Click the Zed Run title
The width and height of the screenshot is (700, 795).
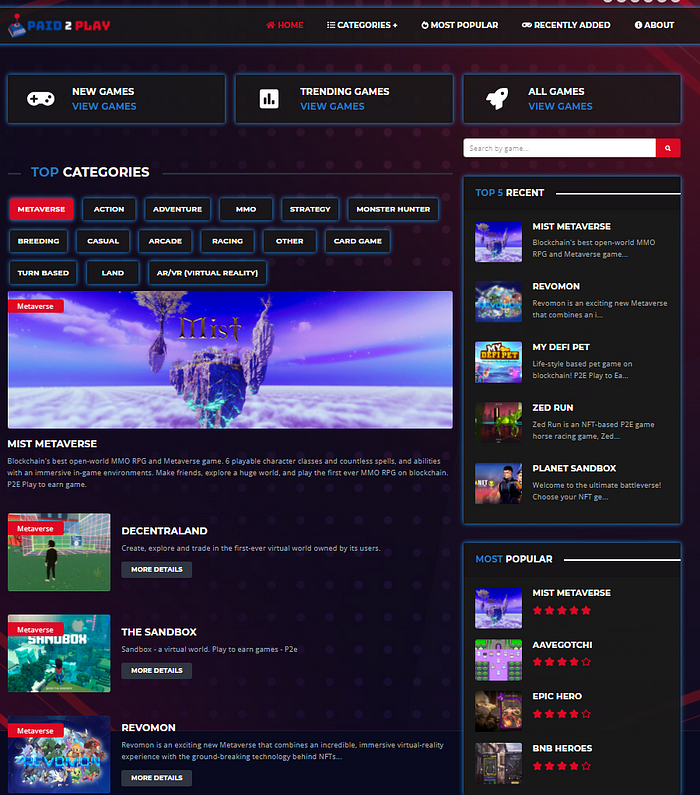pos(552,408)
